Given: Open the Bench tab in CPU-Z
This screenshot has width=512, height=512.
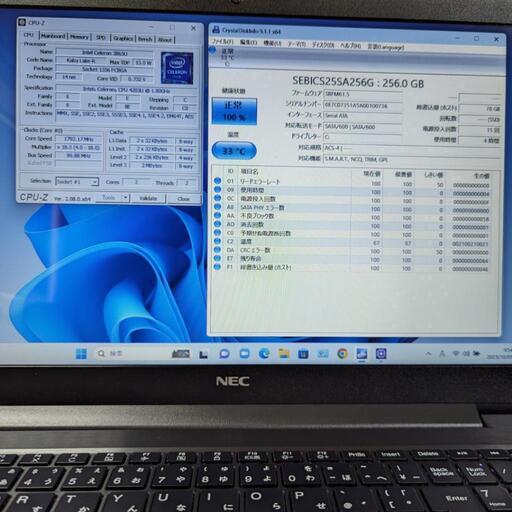Looking at the screenshot, I should [145, 39].
